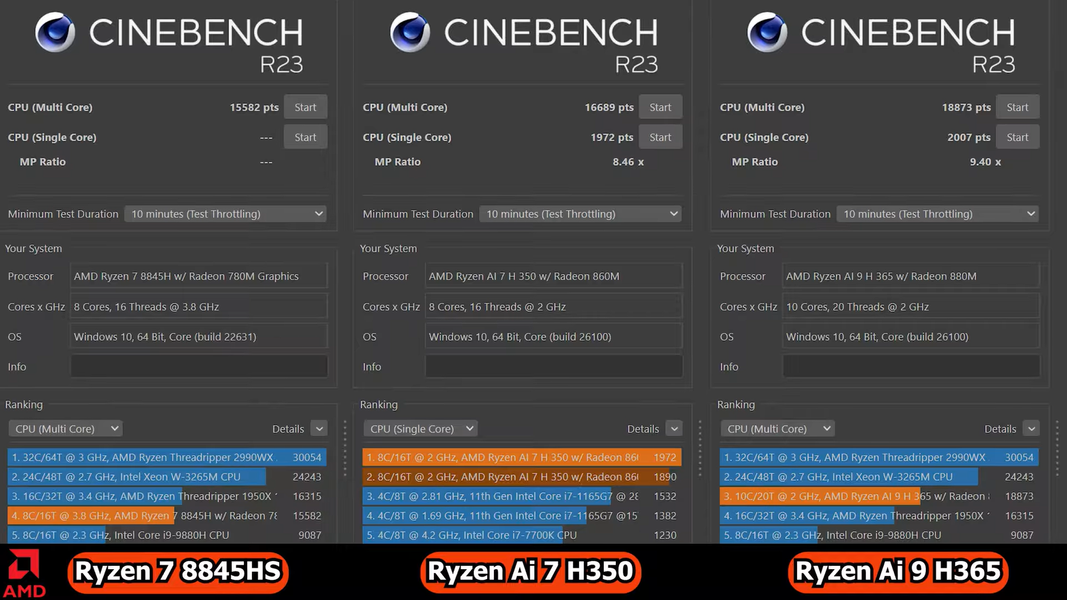1067x600 pixels.
Task: Open the CPU (Single Core) ranking dropdown
Action: [420, 429]
